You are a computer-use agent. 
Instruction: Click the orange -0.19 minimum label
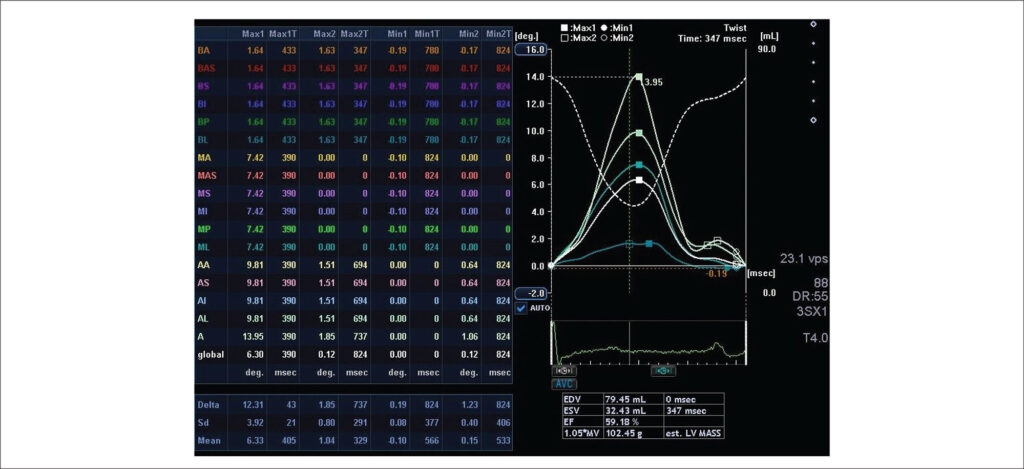click(716, 274)
